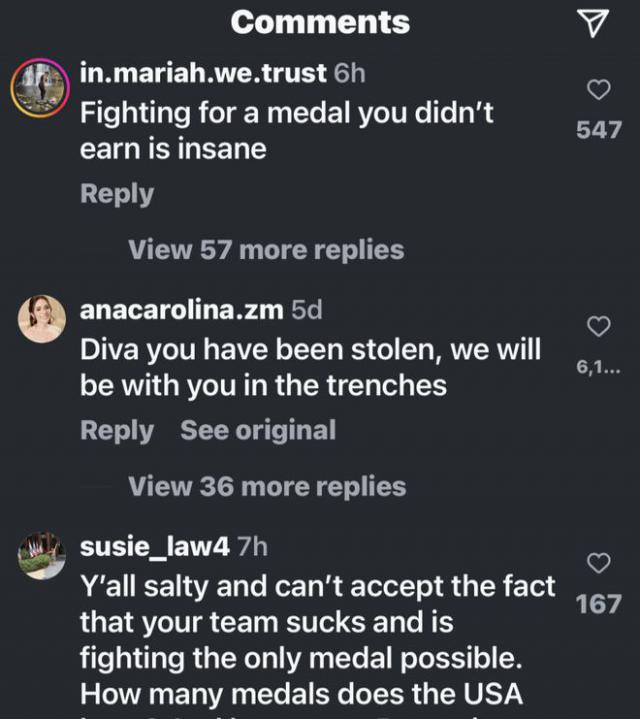Open in.mariah.we.trust profile picture
Image resolution: width=640 pixels, height=719 pixels.
39,88
